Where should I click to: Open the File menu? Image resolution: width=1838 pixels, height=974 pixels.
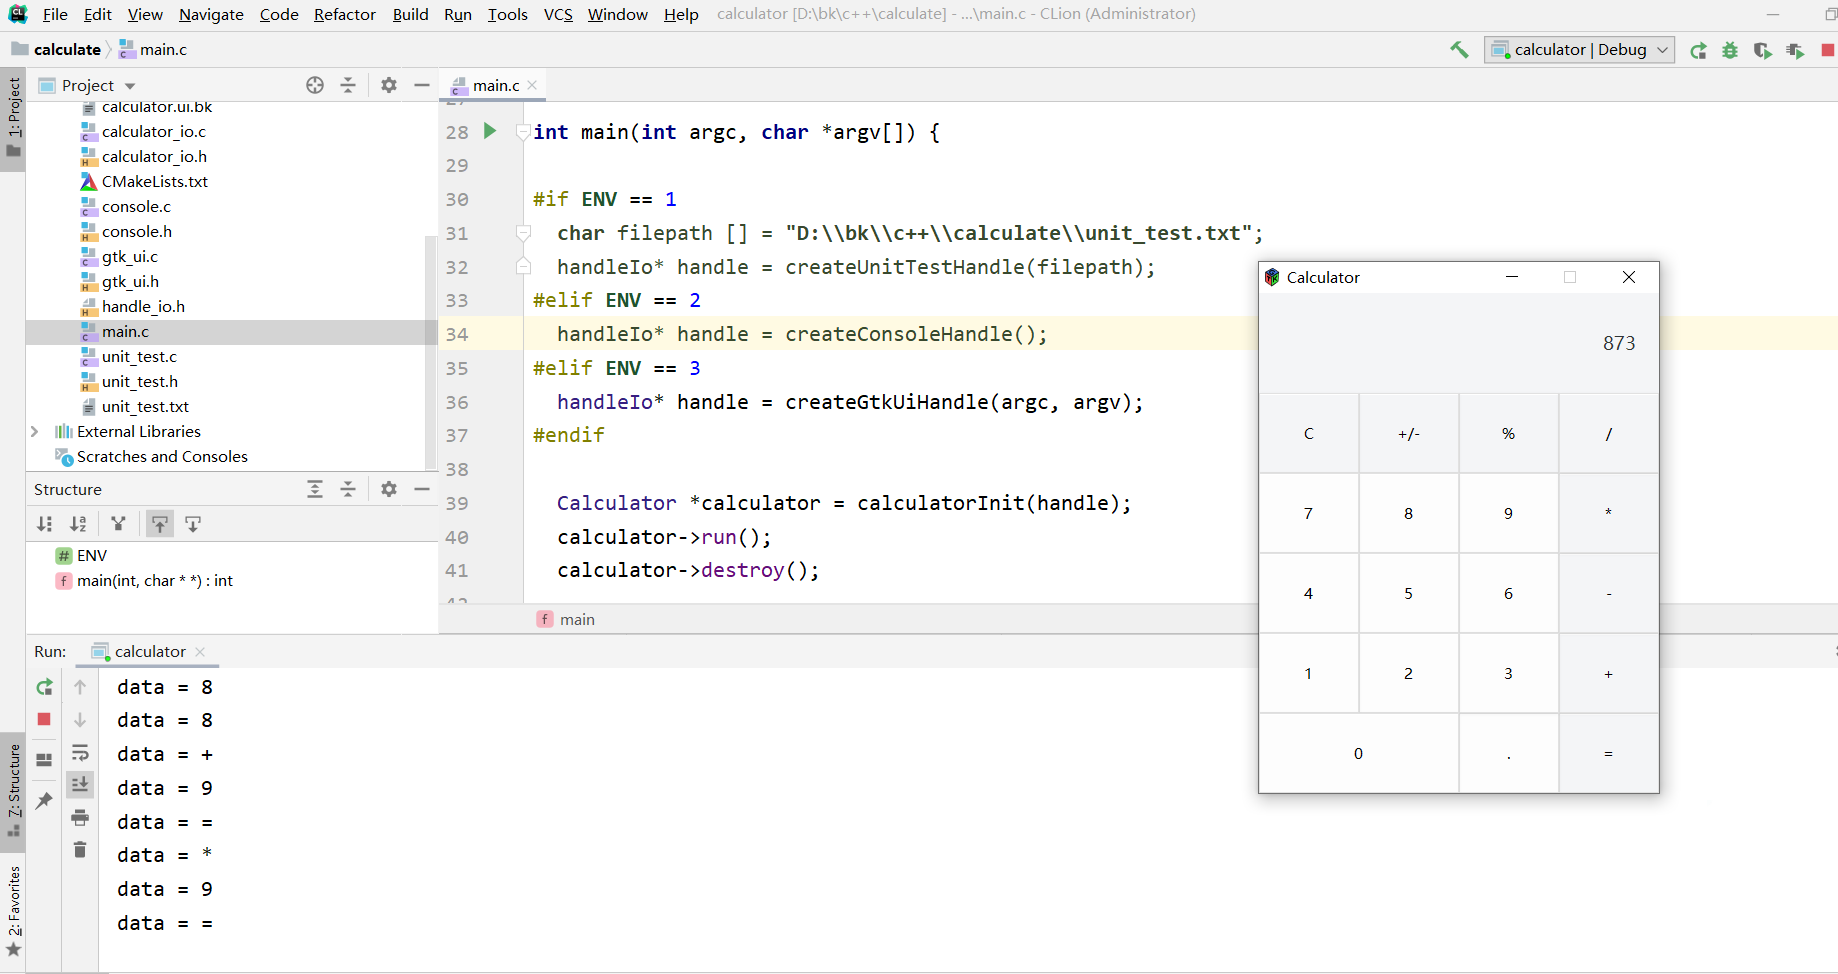55,14
